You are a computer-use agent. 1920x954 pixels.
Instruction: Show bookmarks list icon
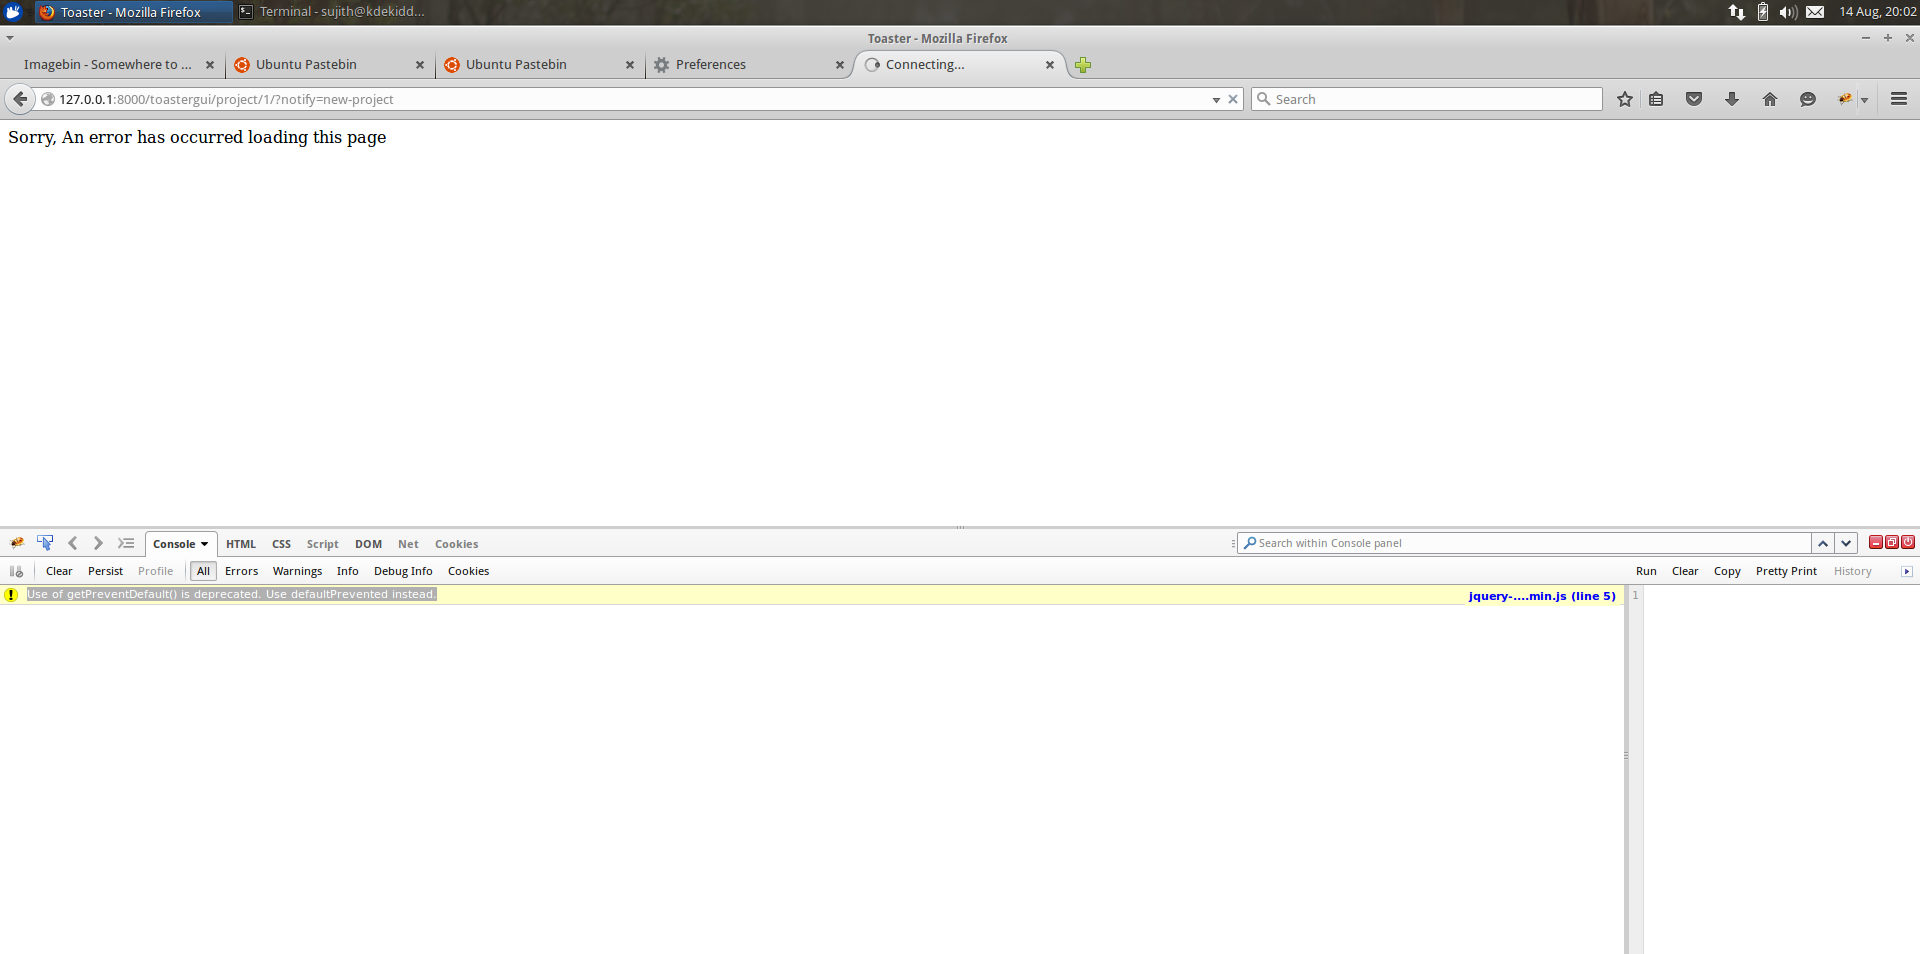(x=1656, y=99)
